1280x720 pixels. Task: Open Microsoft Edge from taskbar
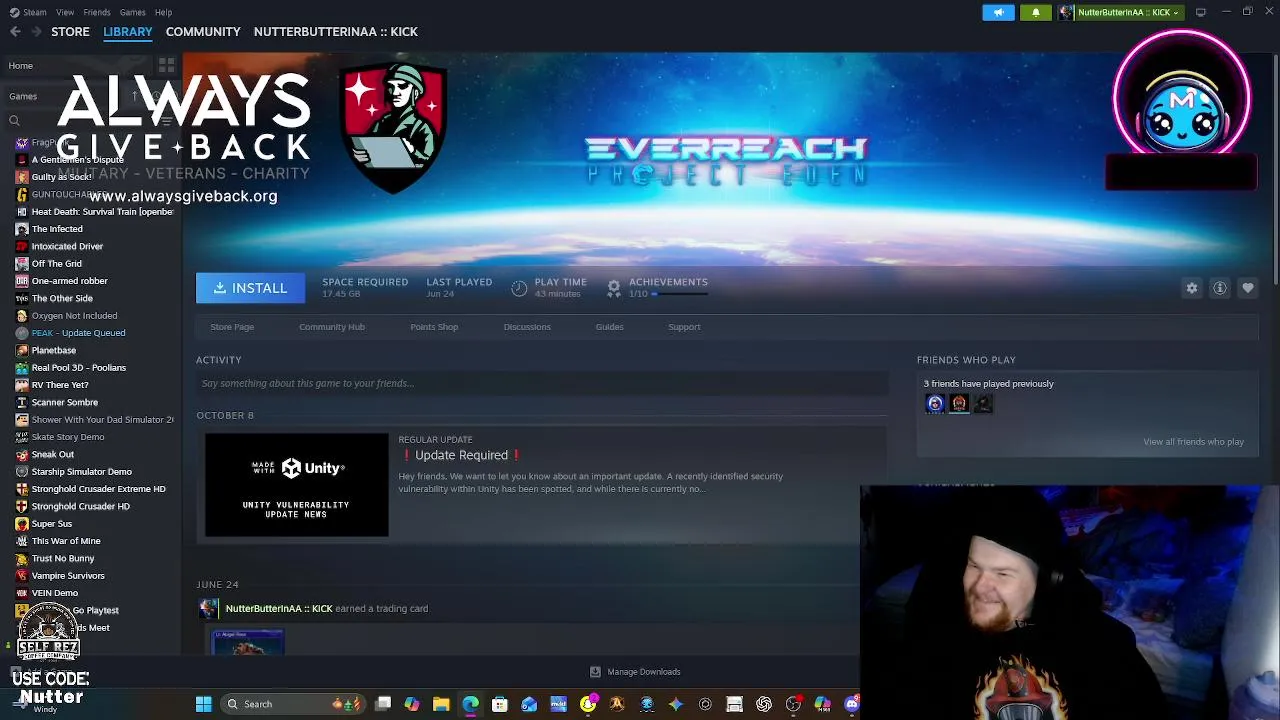pyautogui.click(x=470, y=704)
